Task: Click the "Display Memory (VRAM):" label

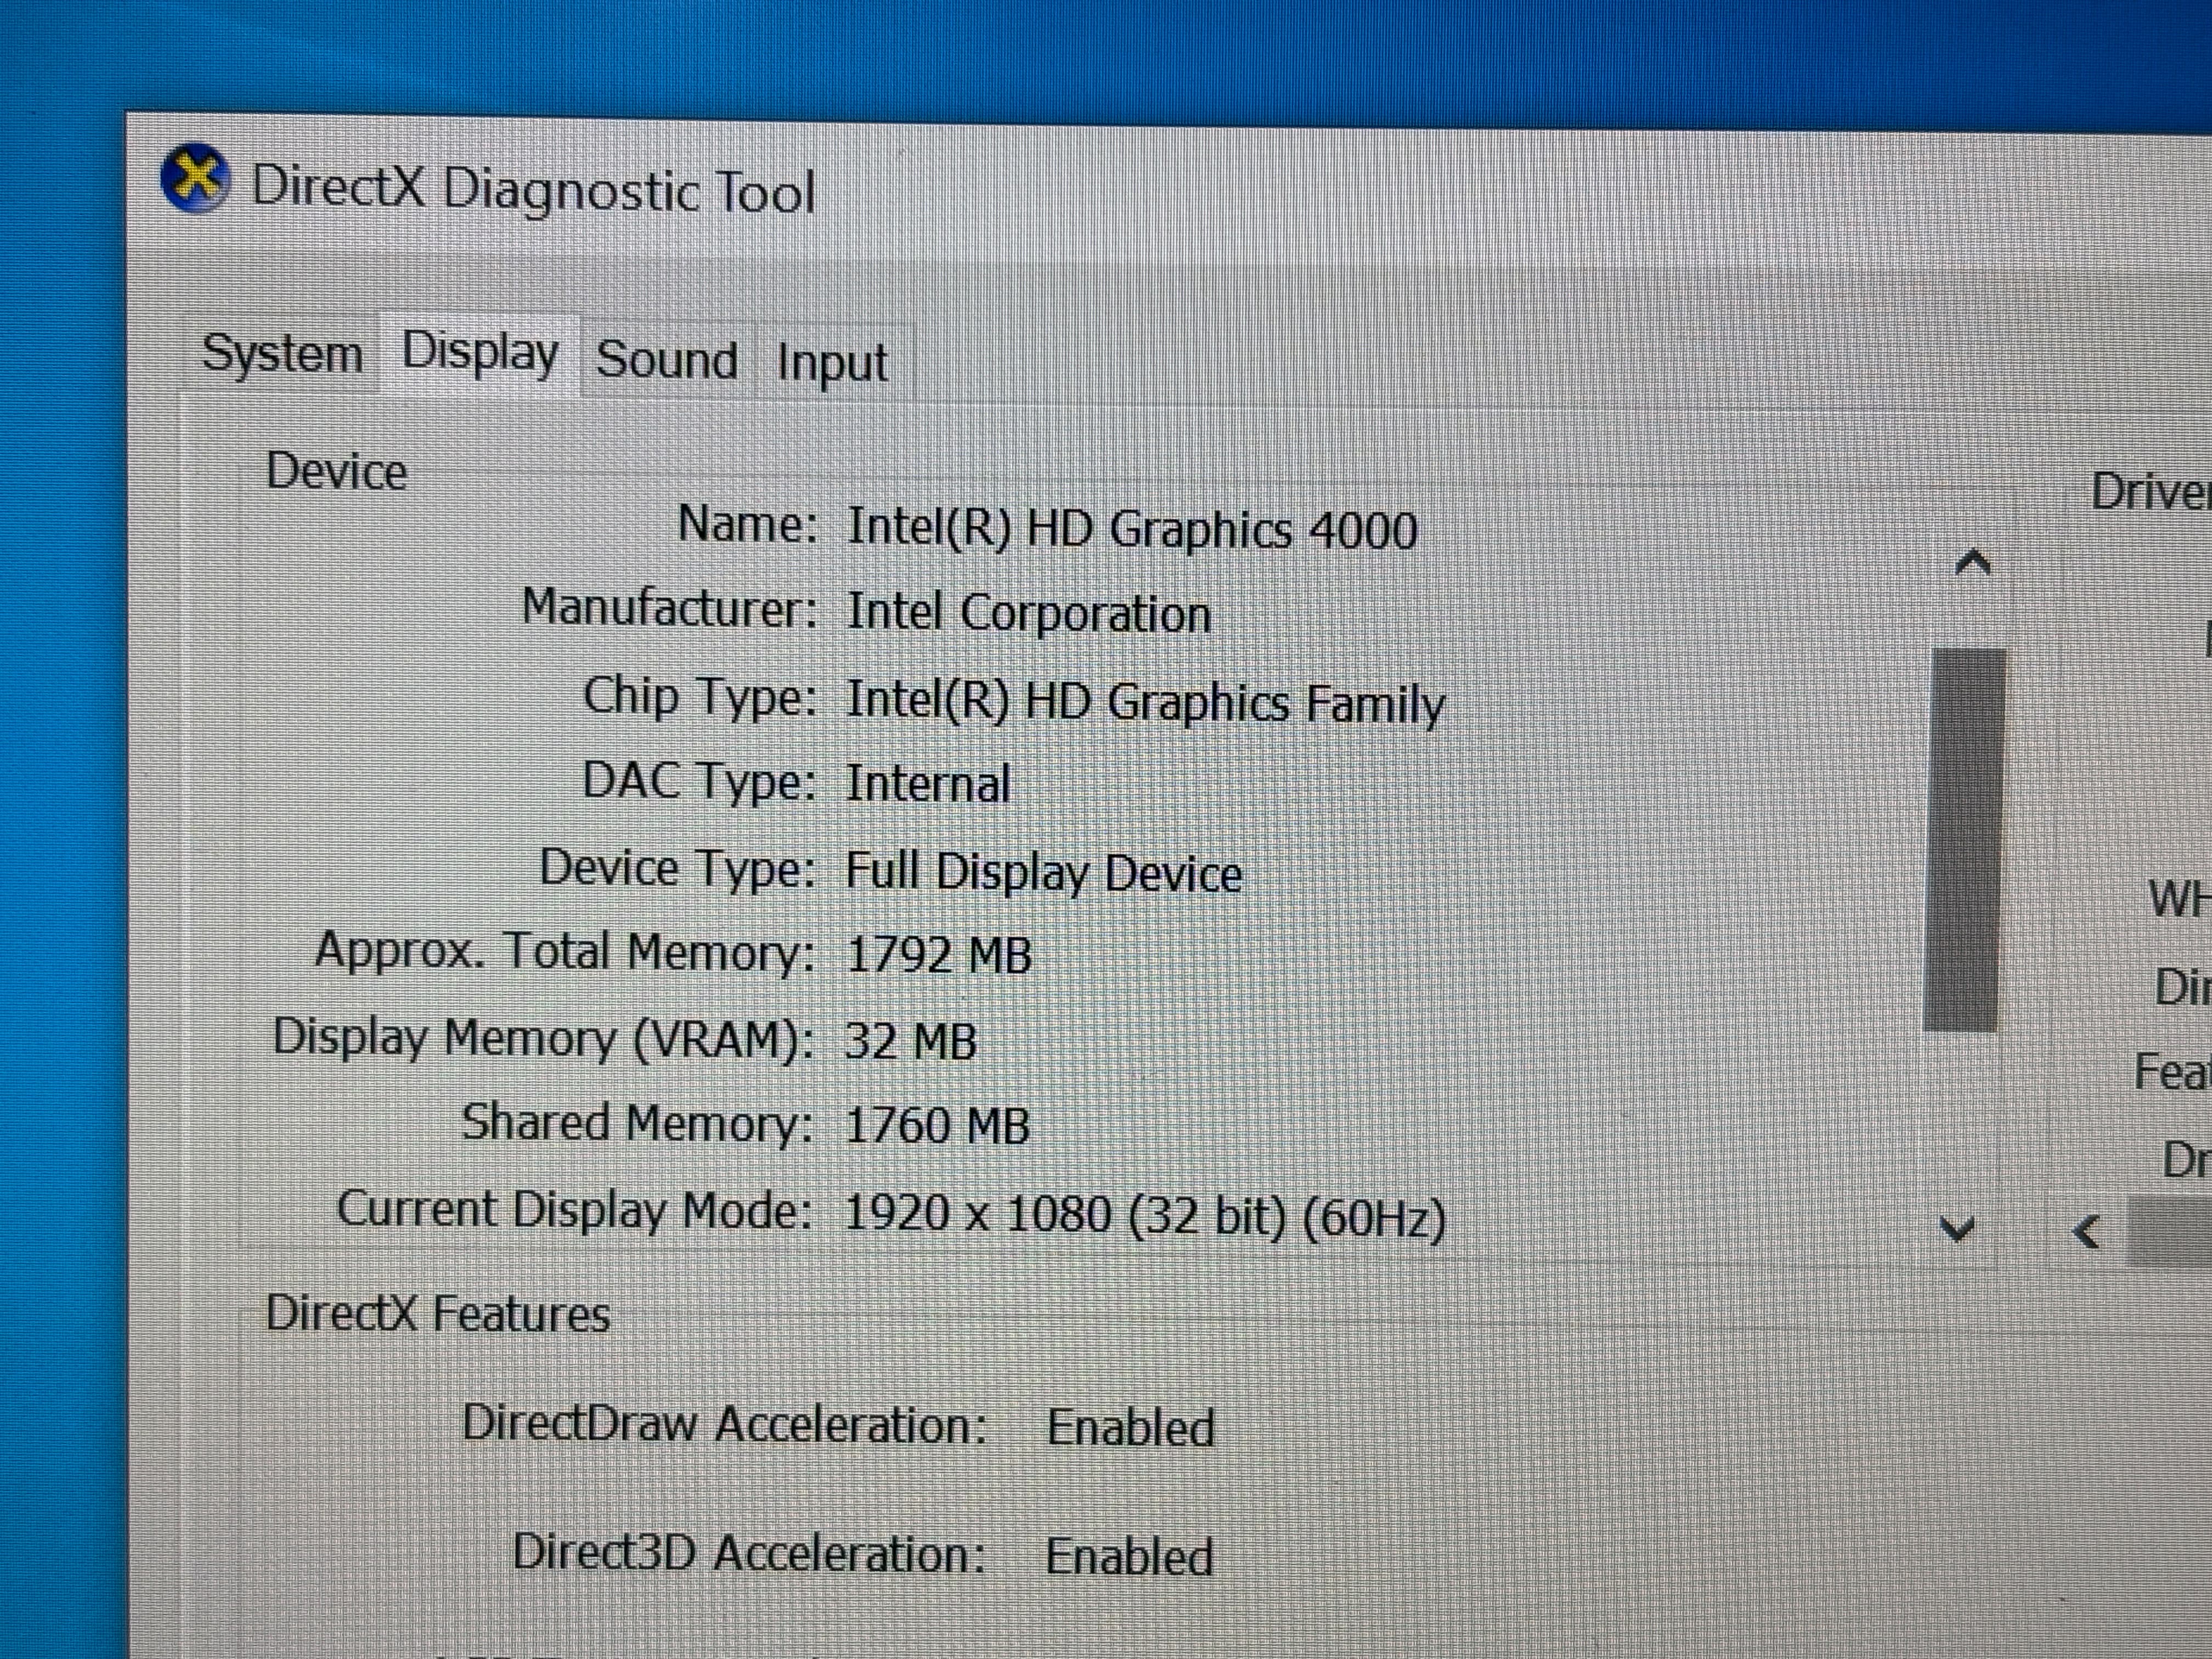Action: point(544,1039)
